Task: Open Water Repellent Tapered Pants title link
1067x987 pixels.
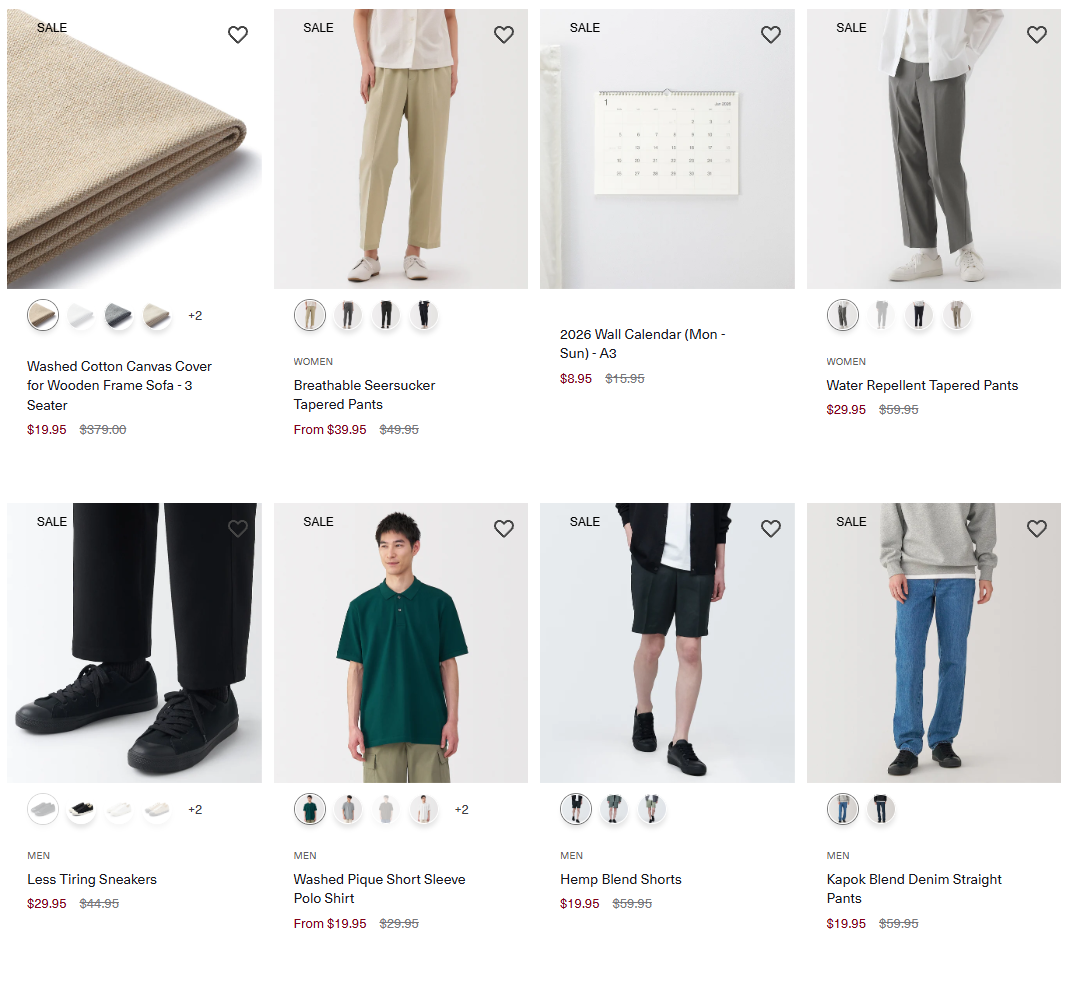Action: coord(922,386)
